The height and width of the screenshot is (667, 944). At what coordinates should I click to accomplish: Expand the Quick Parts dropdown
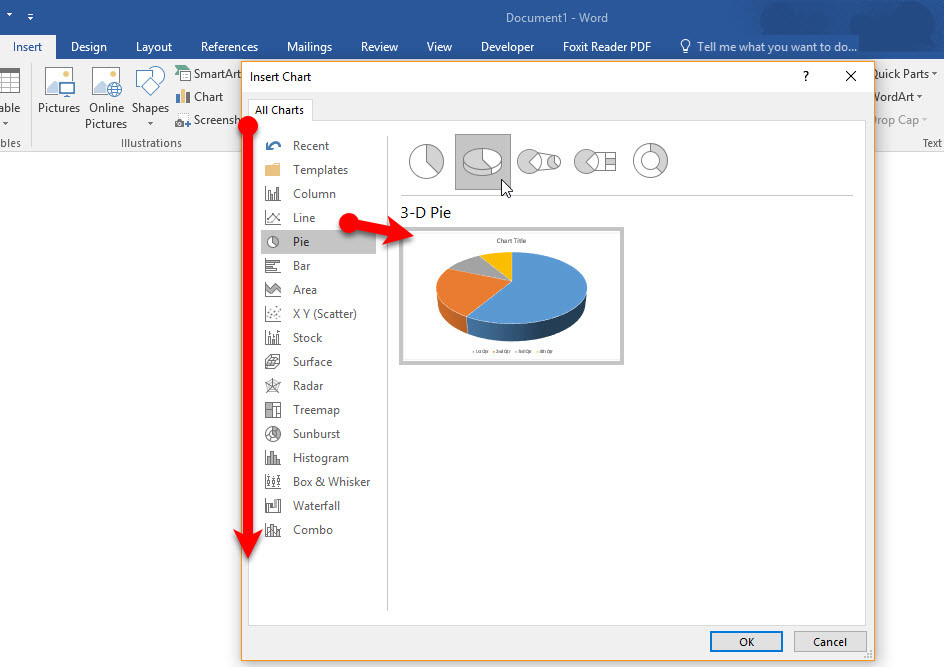pos(904,74)
